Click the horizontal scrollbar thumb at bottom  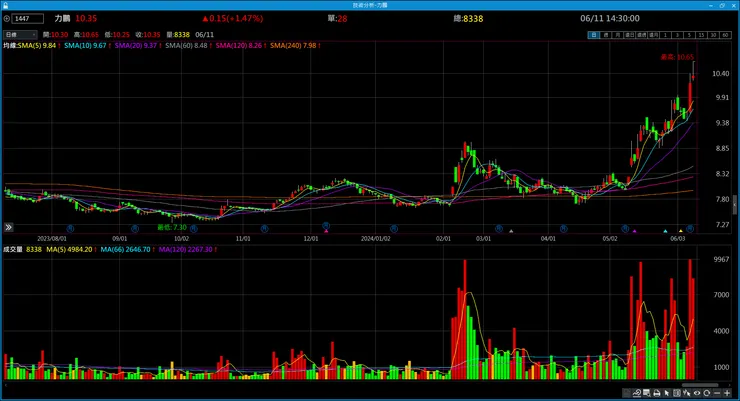pyautogui.click(x=700, y=385)
